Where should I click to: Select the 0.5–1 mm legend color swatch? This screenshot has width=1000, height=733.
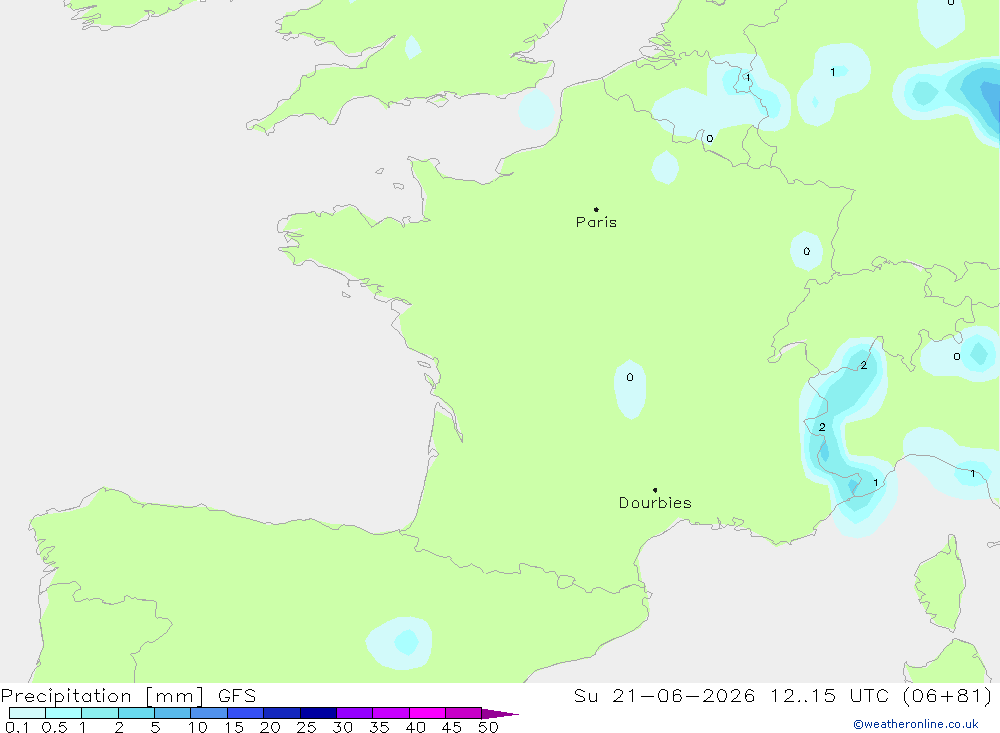pyautogui.click(x=64, y=713)
